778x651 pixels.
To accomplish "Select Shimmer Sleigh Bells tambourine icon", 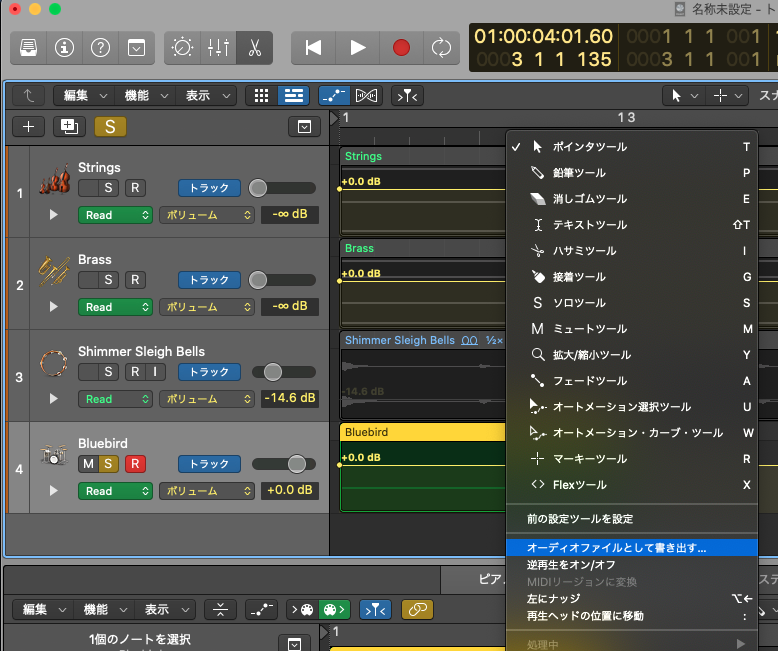I will 54,363.
